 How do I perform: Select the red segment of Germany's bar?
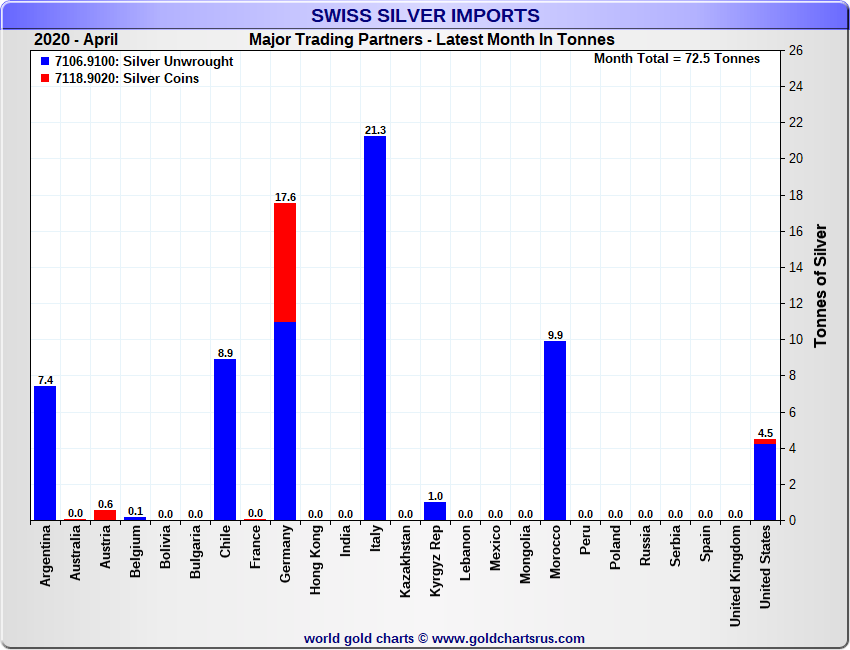point(285,262)
